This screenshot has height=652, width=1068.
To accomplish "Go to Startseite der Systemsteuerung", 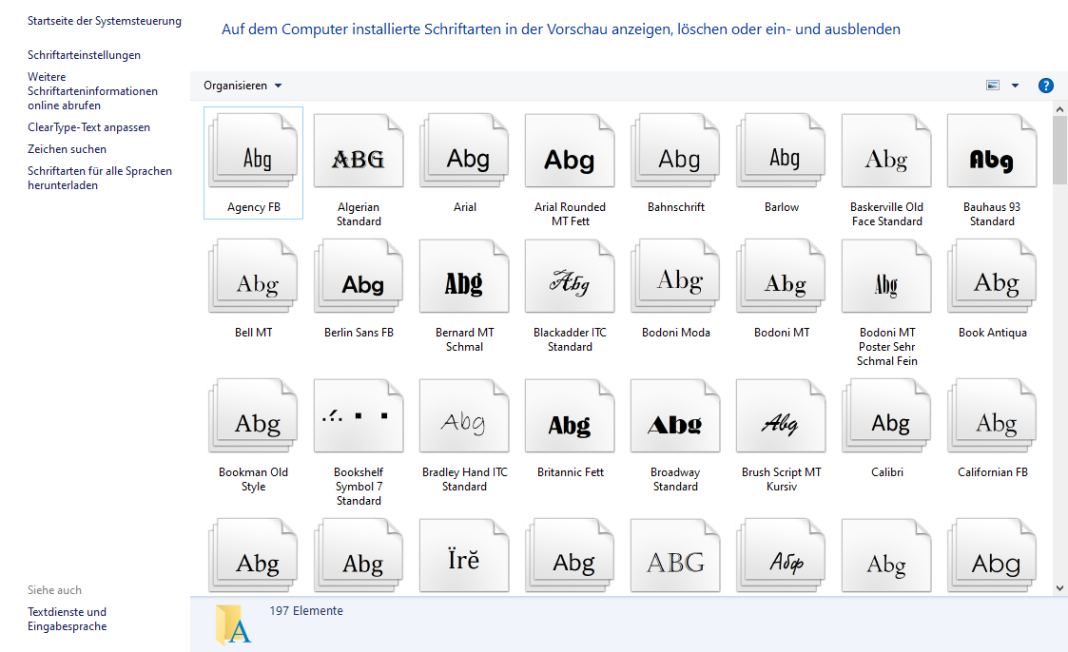I will tap(104, 20).
